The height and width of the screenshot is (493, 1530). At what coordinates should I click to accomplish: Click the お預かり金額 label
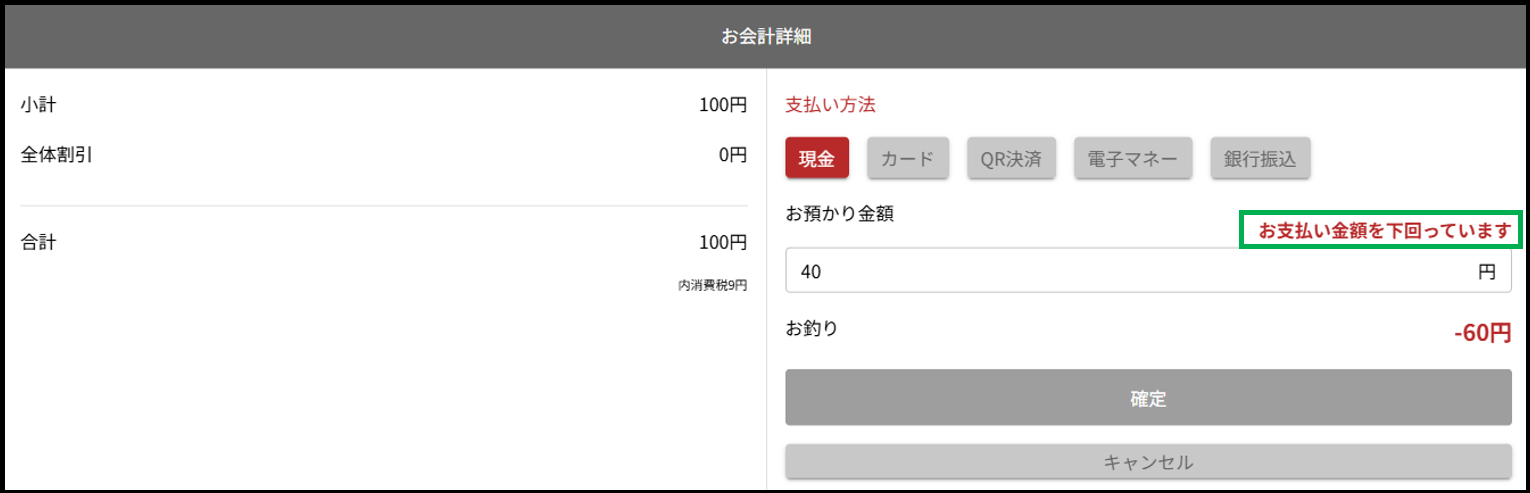[x=839, y=213]
